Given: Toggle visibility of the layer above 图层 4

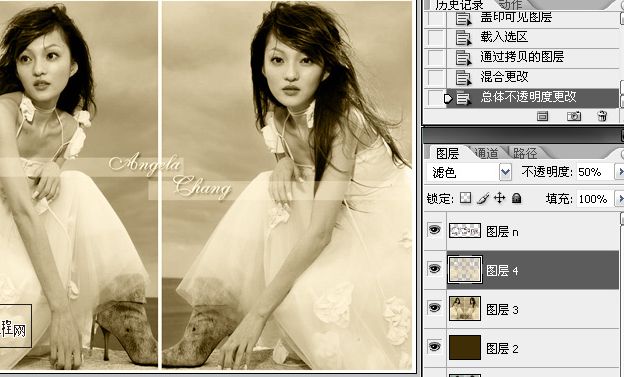Looking at the screenshot, I should click(x=435, y=230).
